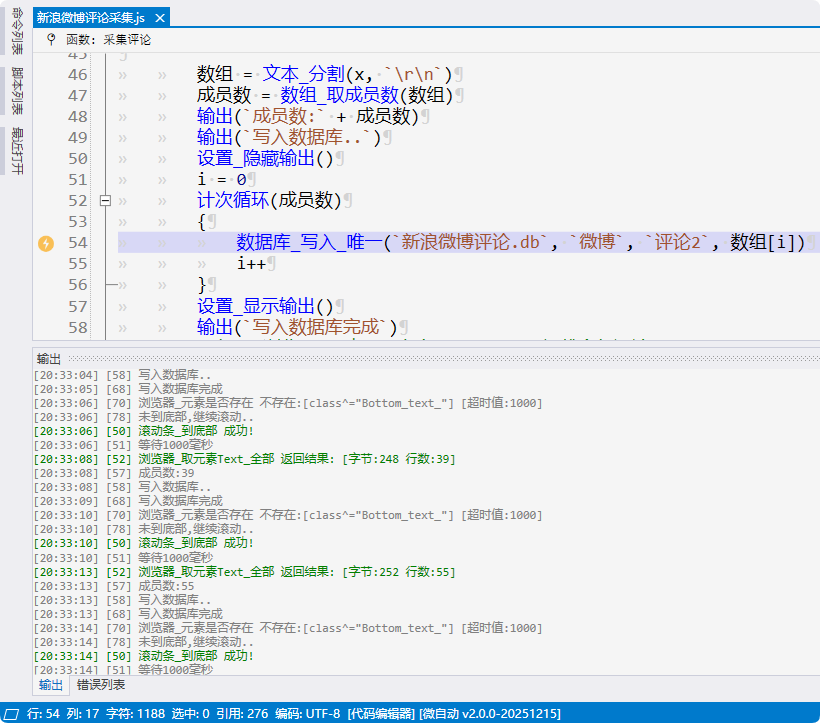The image size is (820, 723).
Task: Click the function locator icon beside 函数
Action: point(51,40)
